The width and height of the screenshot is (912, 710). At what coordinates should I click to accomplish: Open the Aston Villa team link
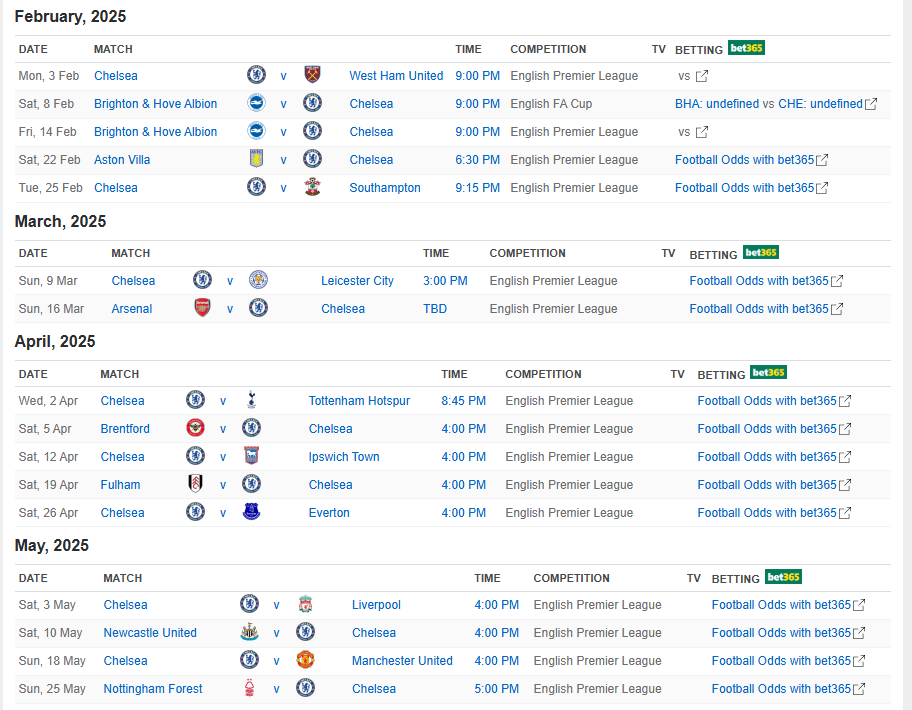[x=122, y=160]
